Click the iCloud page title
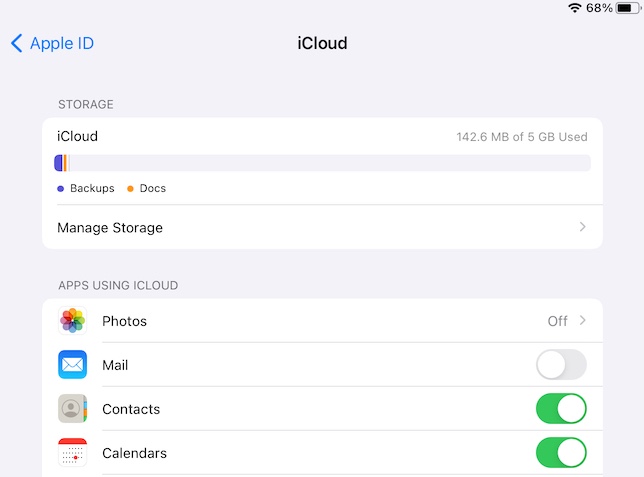Screen dimensions: 644x477 (322, 43)
